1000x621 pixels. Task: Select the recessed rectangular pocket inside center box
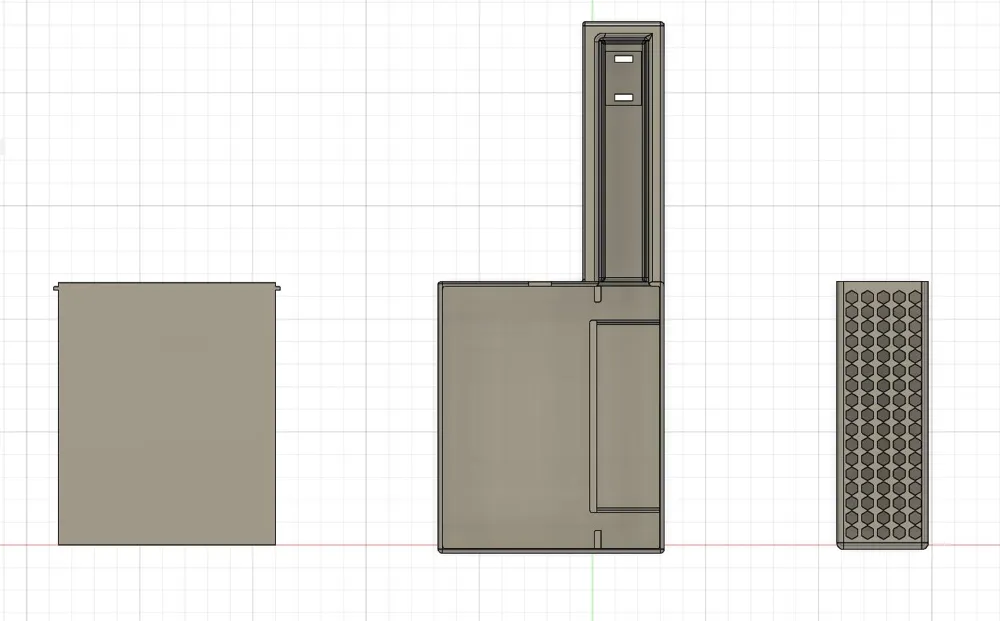[x=625, y=416]
